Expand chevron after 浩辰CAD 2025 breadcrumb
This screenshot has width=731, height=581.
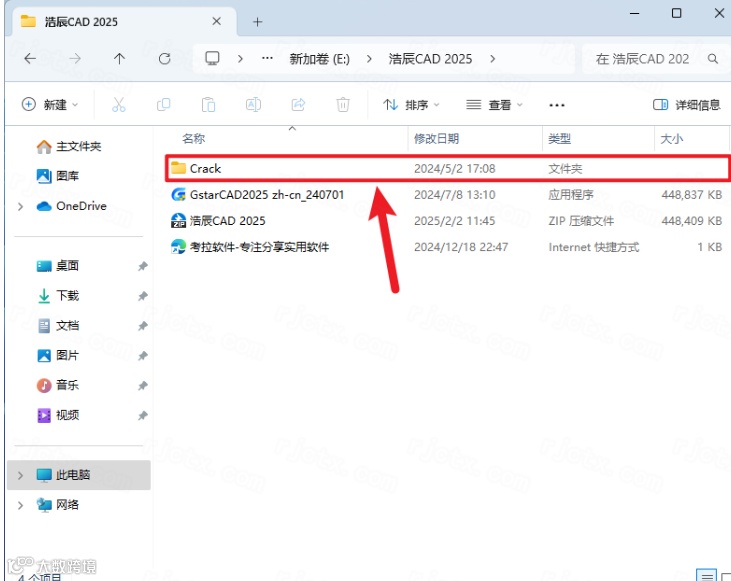493,59
